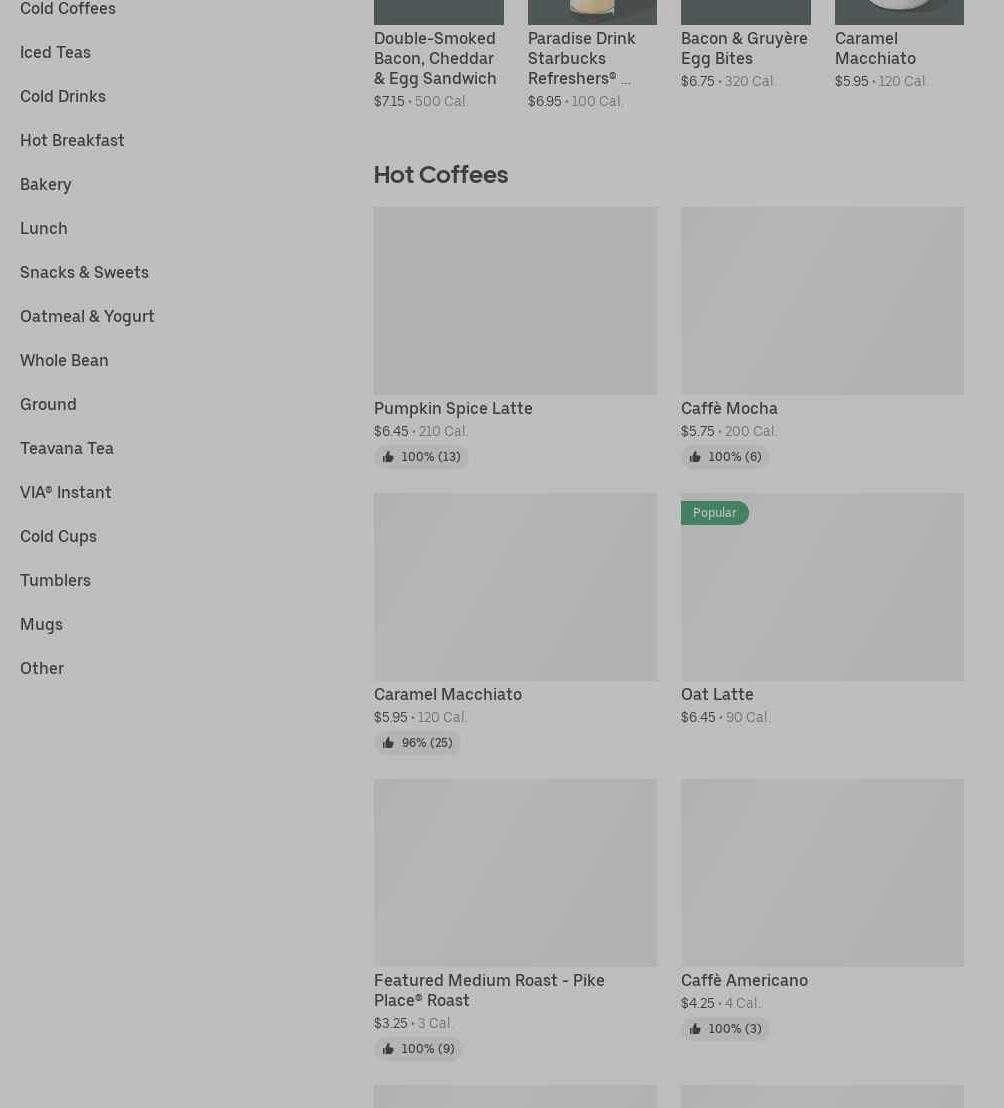This screenshot has width=1004, height=1108.
Task: Click the Caffè Mocha item title
Action: (x=729, y=408)
